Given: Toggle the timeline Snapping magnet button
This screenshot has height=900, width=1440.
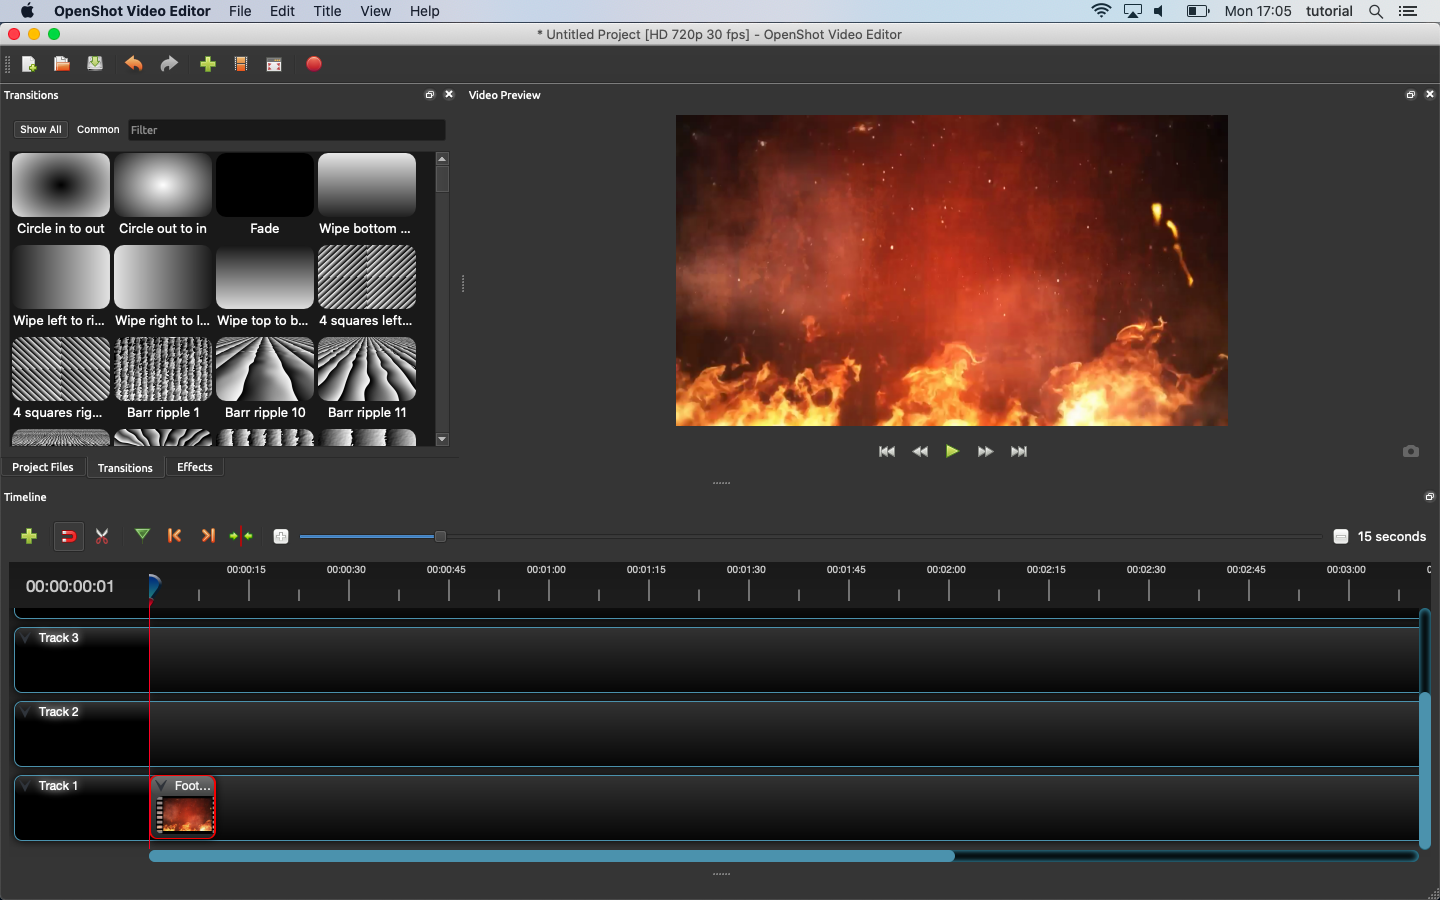Looking at the screenshot, I should pos(68,536).
